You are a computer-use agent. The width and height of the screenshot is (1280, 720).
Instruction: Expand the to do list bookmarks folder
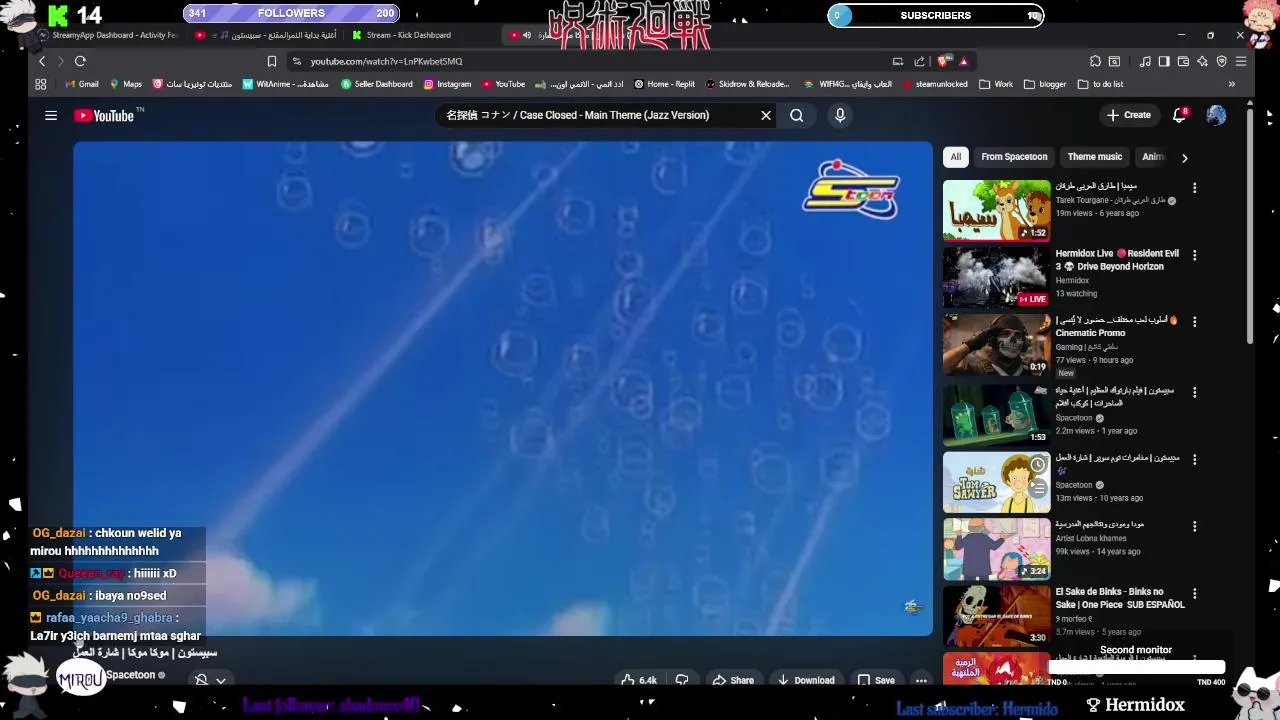1100,84
